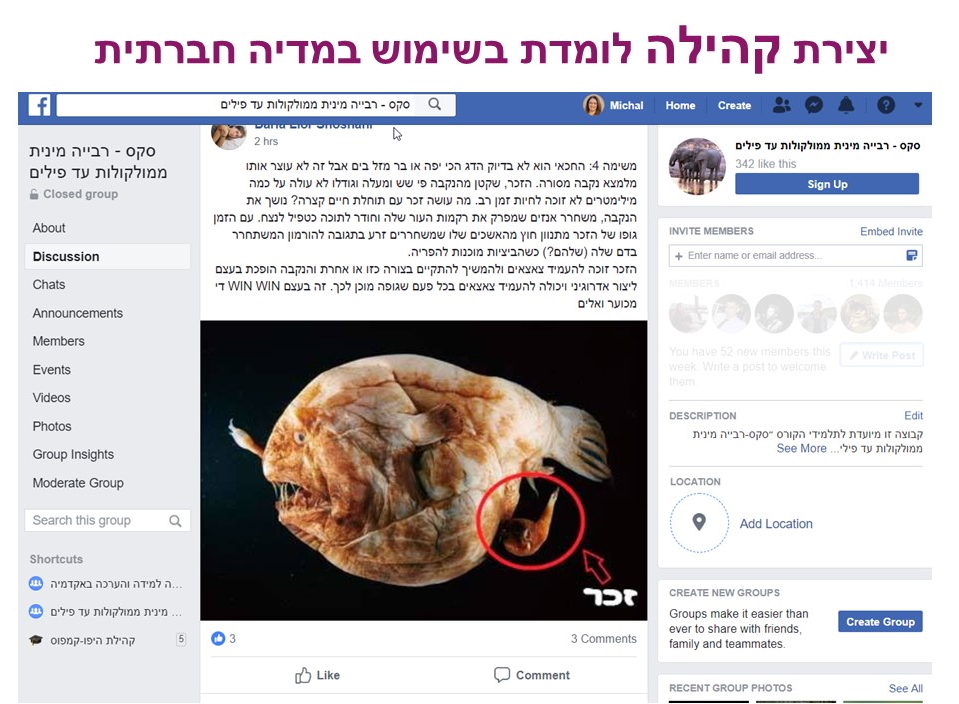
Task: Expand the account dropdown arrow
Action: point(918,105)
